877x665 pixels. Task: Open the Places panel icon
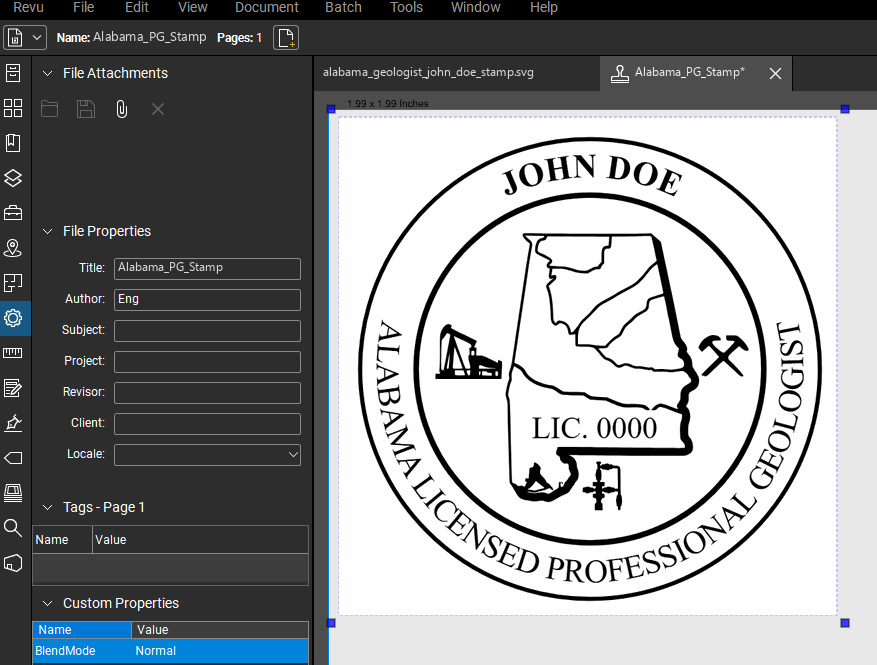(13, 248)
